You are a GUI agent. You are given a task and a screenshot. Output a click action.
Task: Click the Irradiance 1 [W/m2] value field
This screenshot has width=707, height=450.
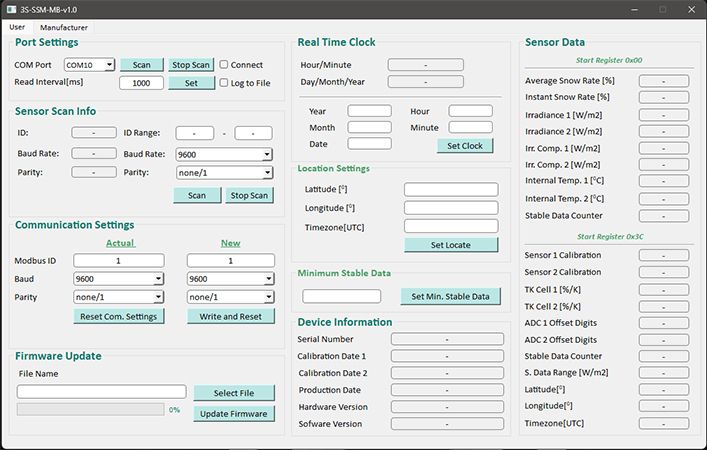pos(664,115)
